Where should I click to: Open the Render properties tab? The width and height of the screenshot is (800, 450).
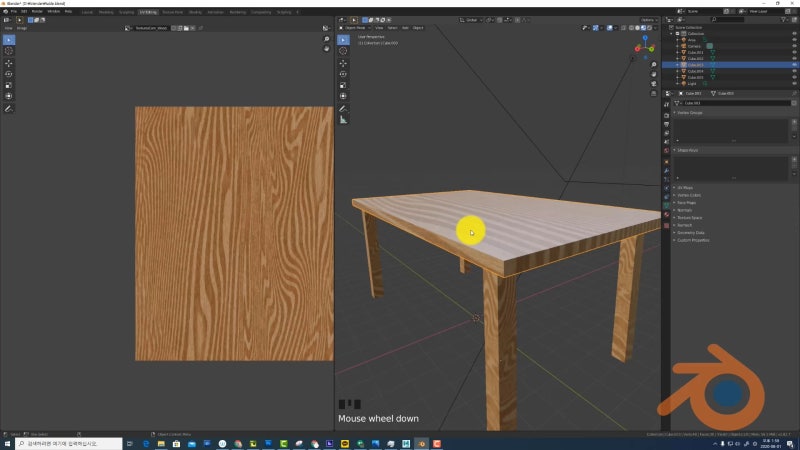pos(666,115)
